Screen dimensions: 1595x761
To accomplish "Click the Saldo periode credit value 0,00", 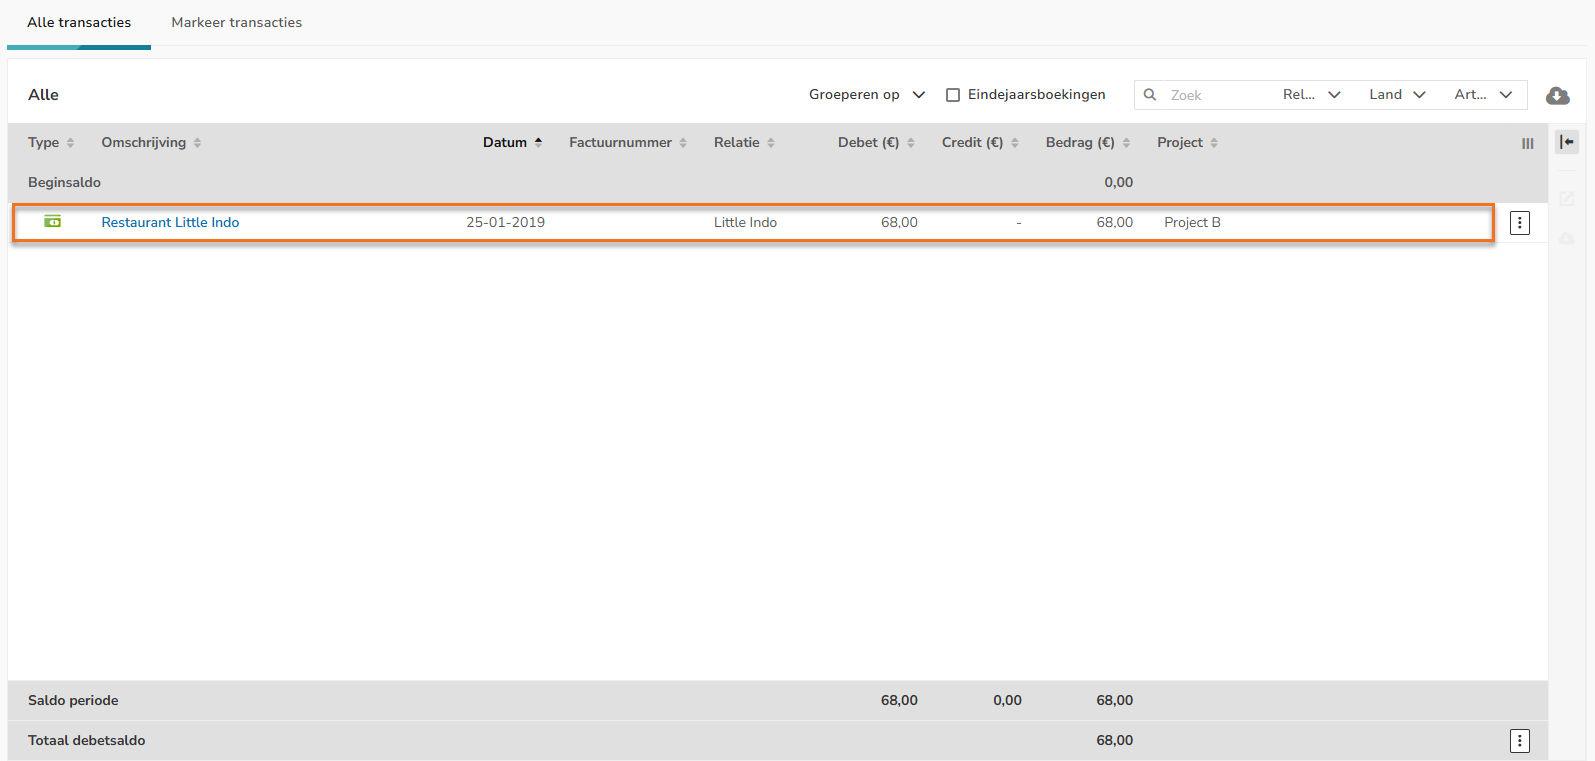I will pos(1007,701).
